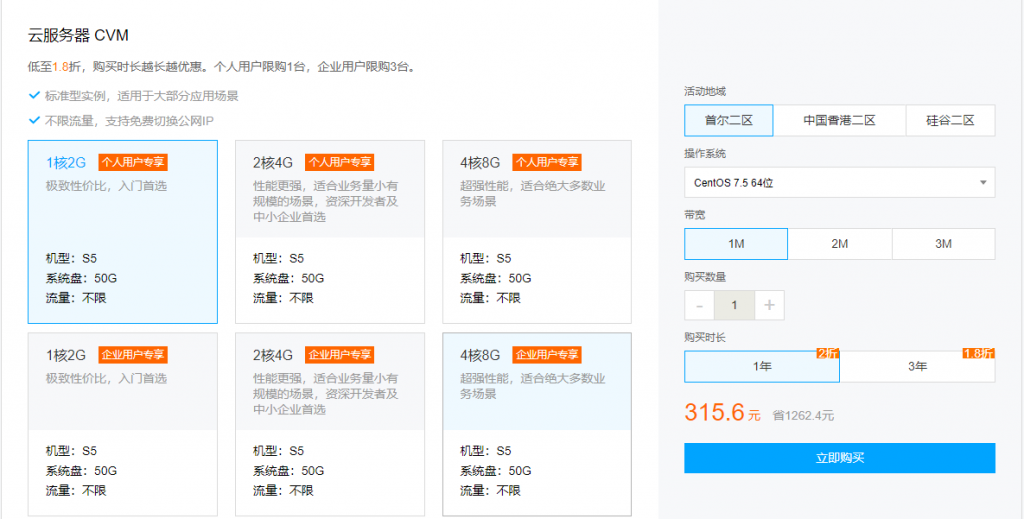
Task: Click the 省1262.4元 savings text
Action: click(x=803, y=415)
